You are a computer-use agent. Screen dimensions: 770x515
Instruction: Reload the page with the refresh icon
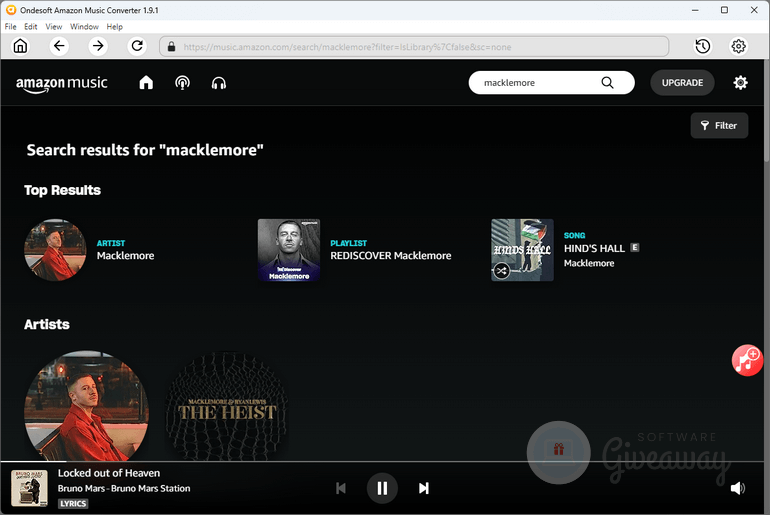coord(137,46)
